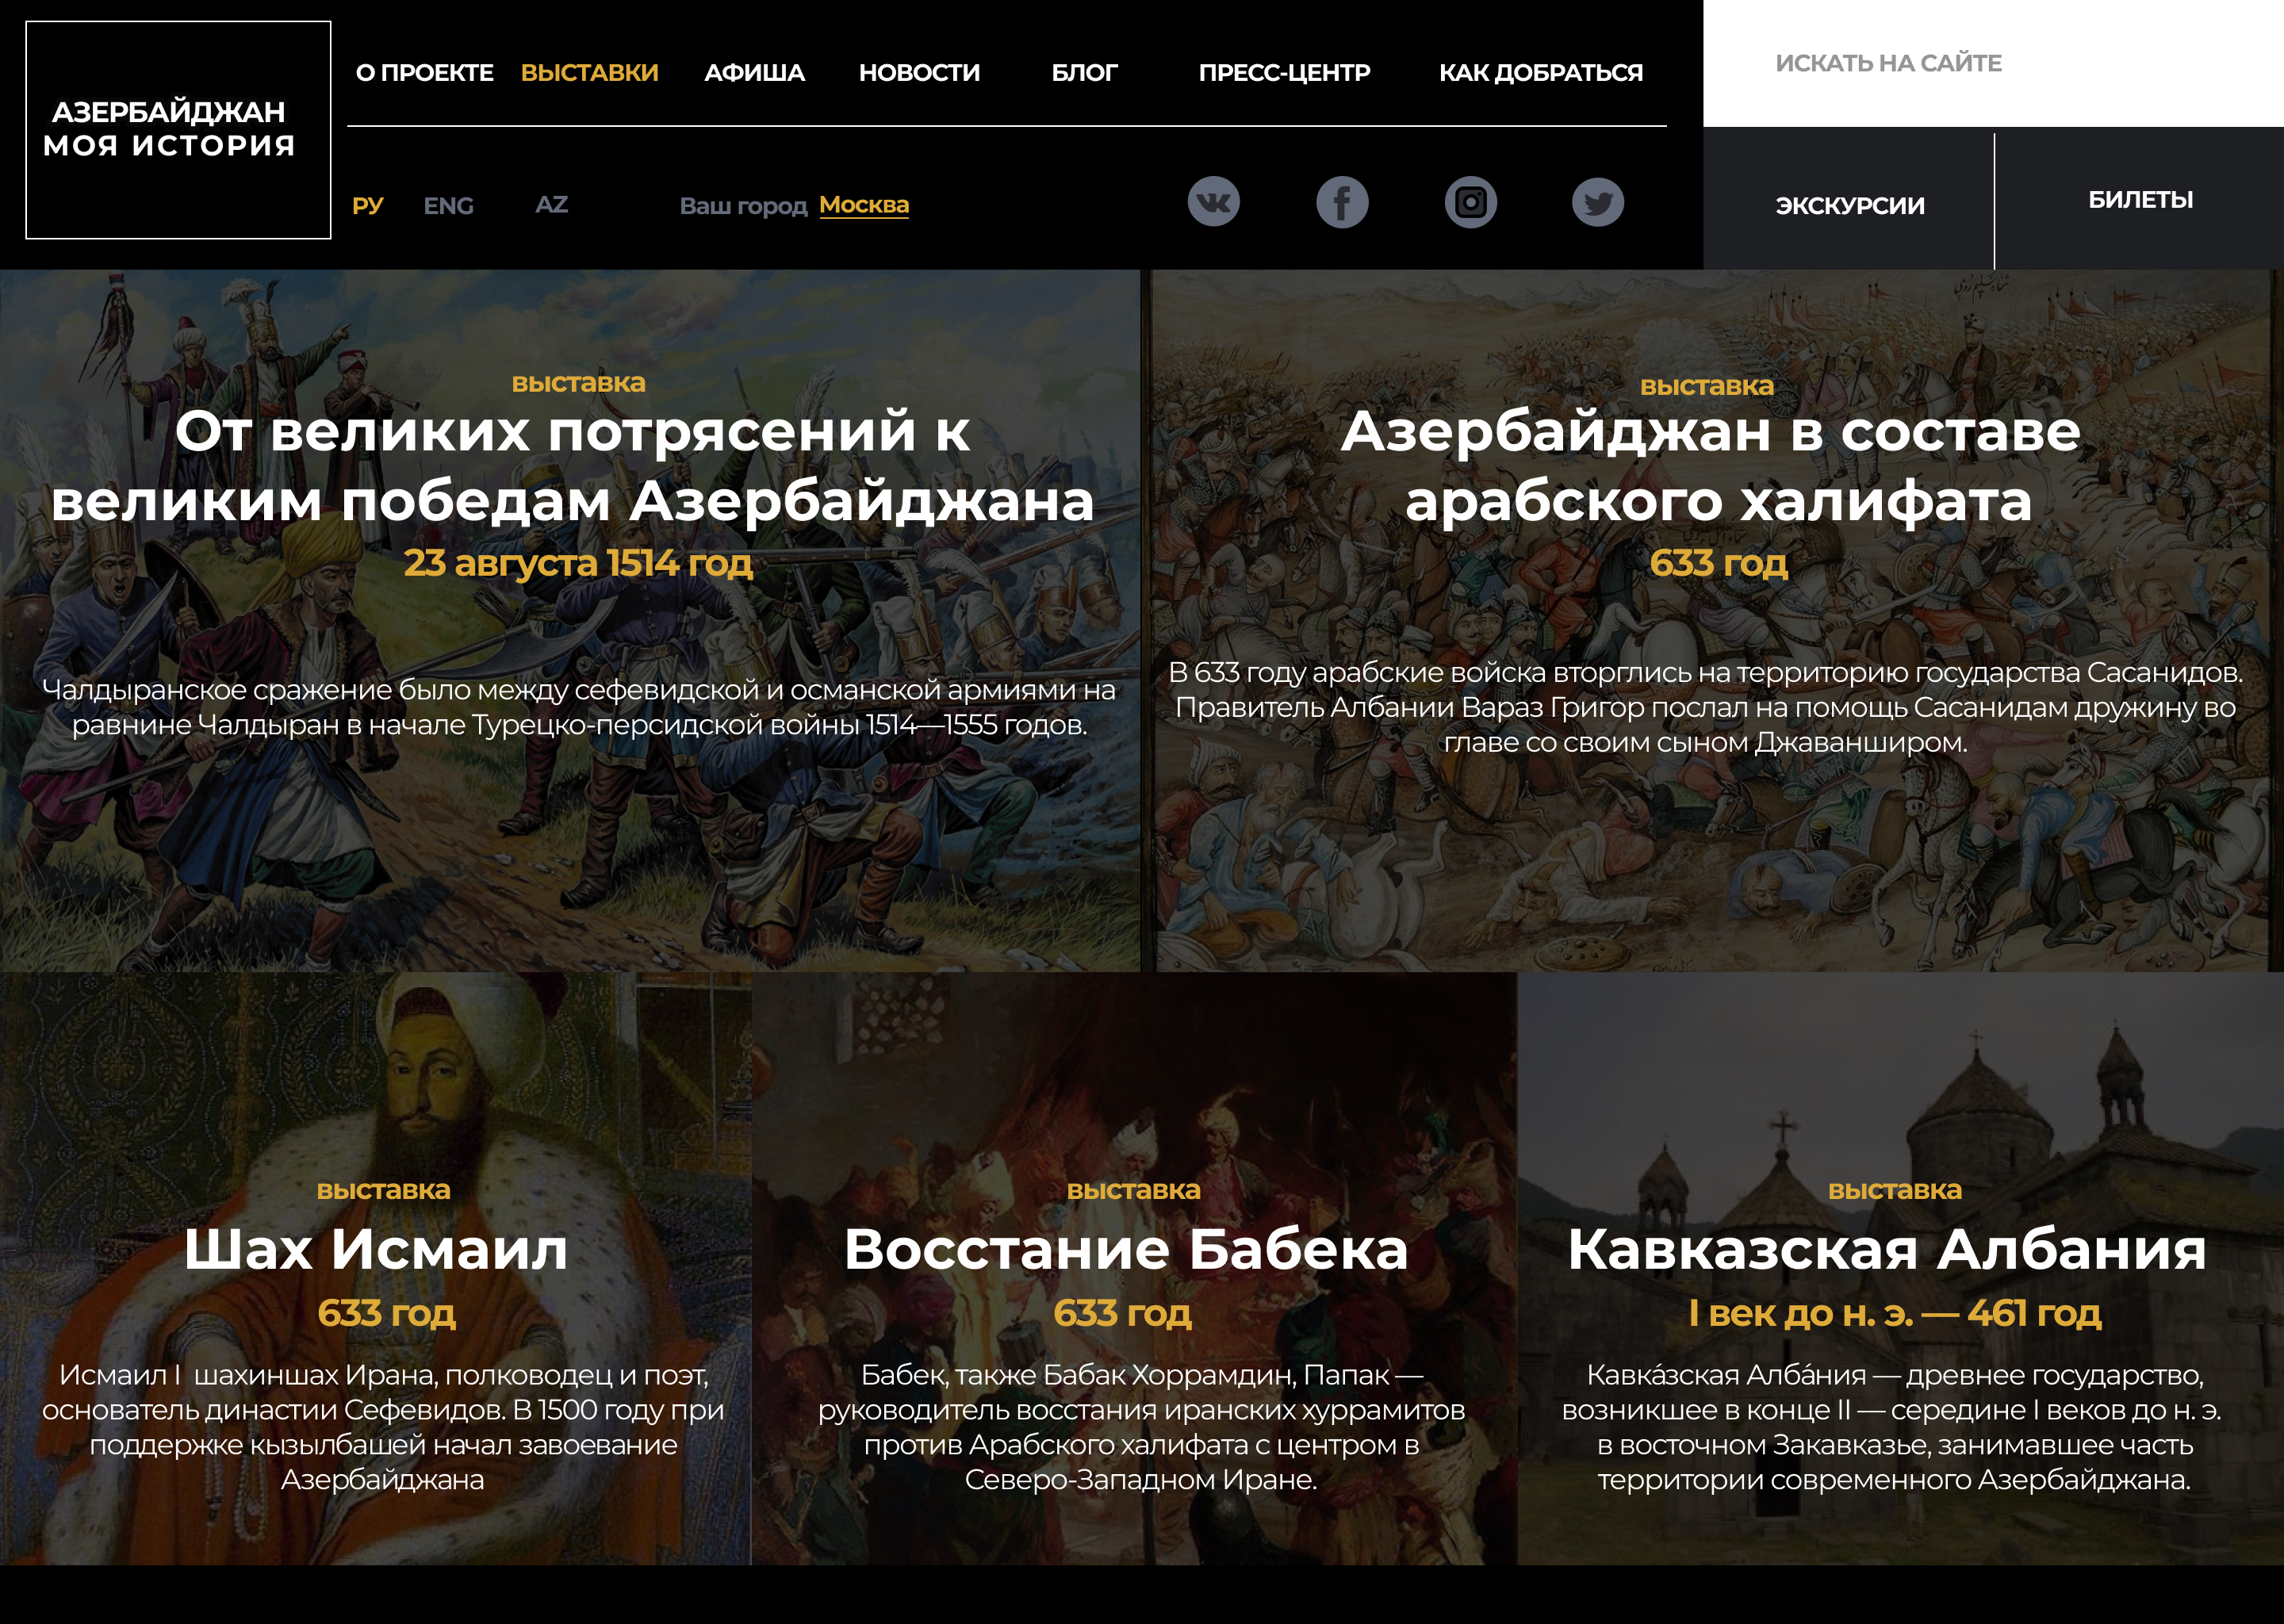Click the 'Ваш город' label
The image size is (2284, 1624).
coord(743,206)
